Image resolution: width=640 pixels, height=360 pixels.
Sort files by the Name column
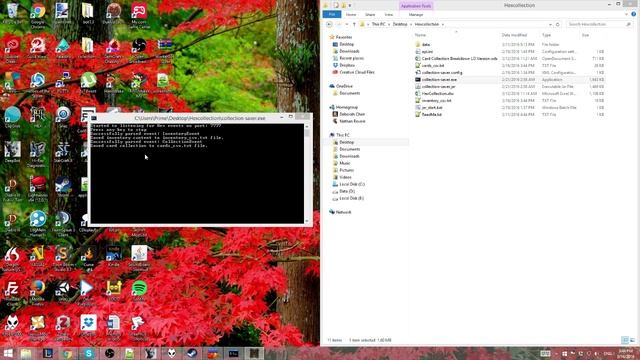420,35
